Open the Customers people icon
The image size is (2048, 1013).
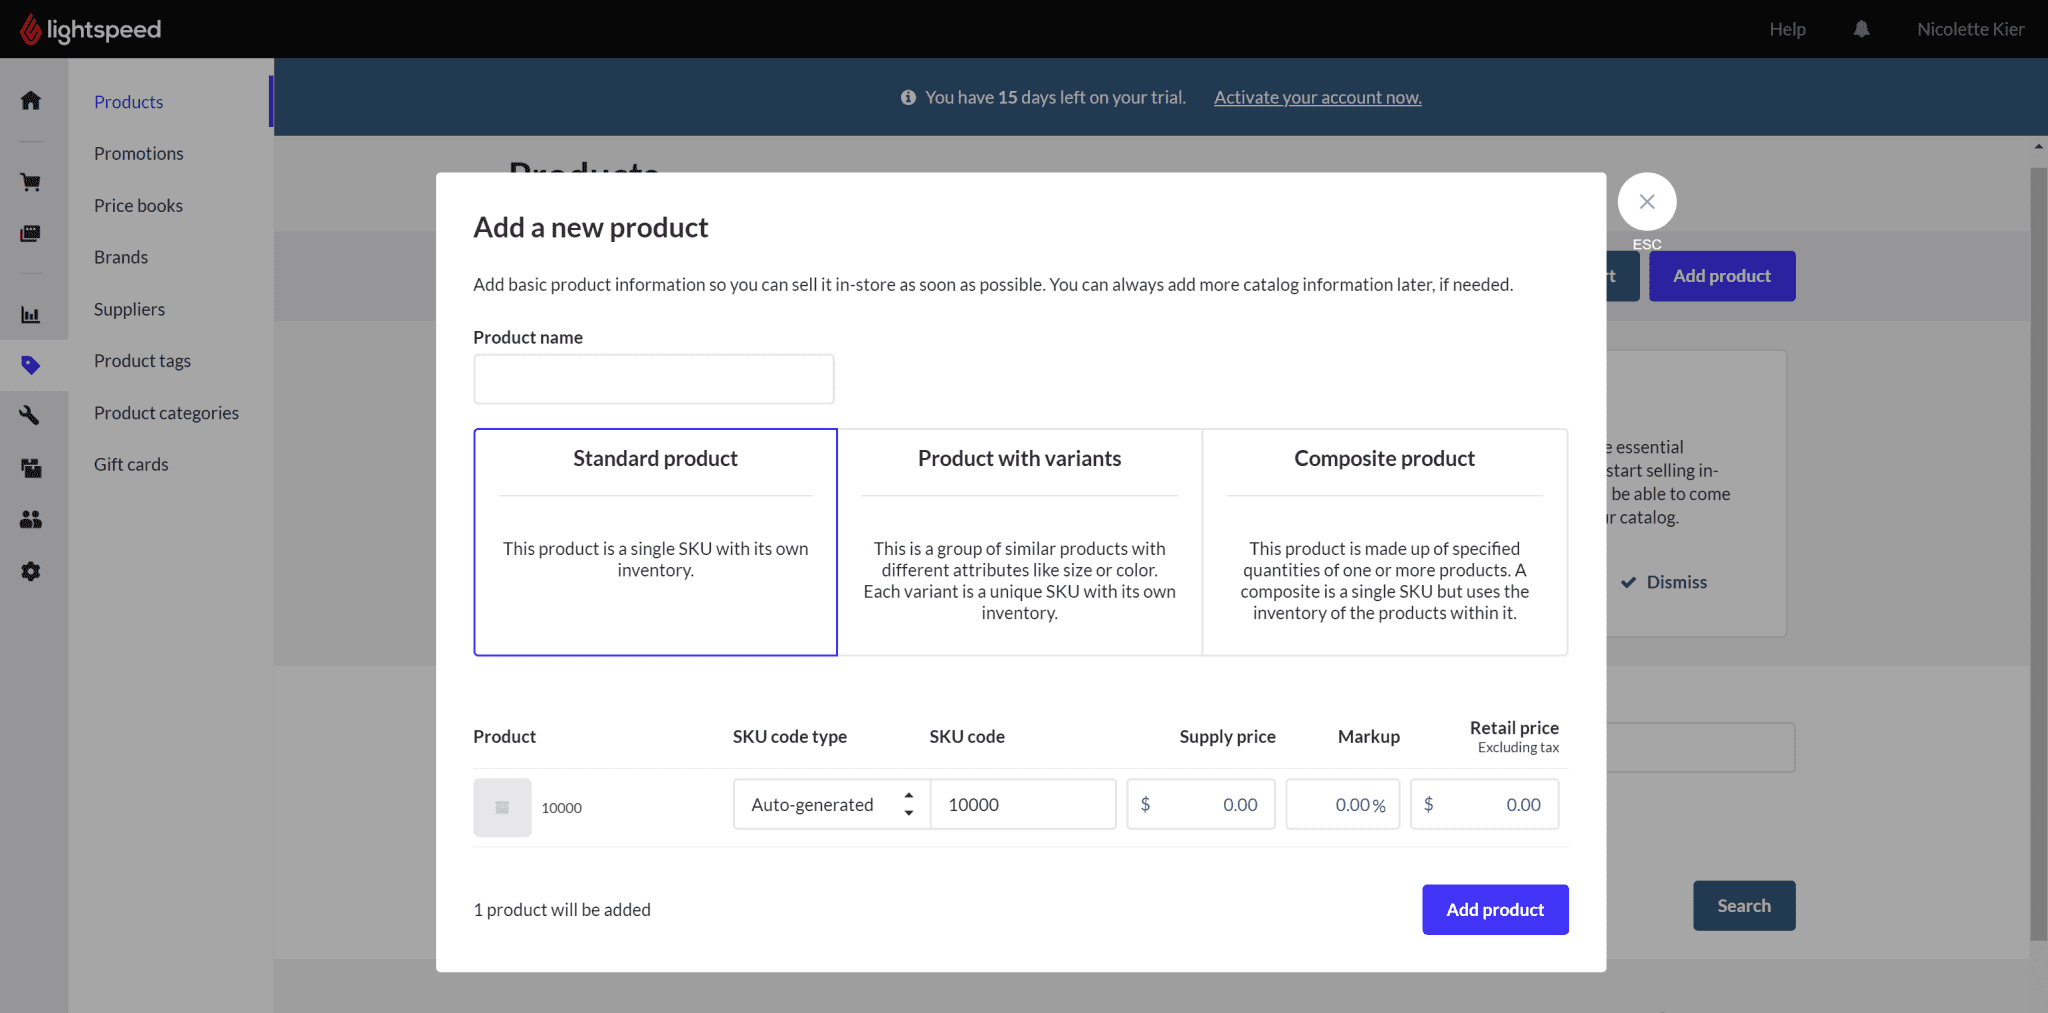(31, 519)
